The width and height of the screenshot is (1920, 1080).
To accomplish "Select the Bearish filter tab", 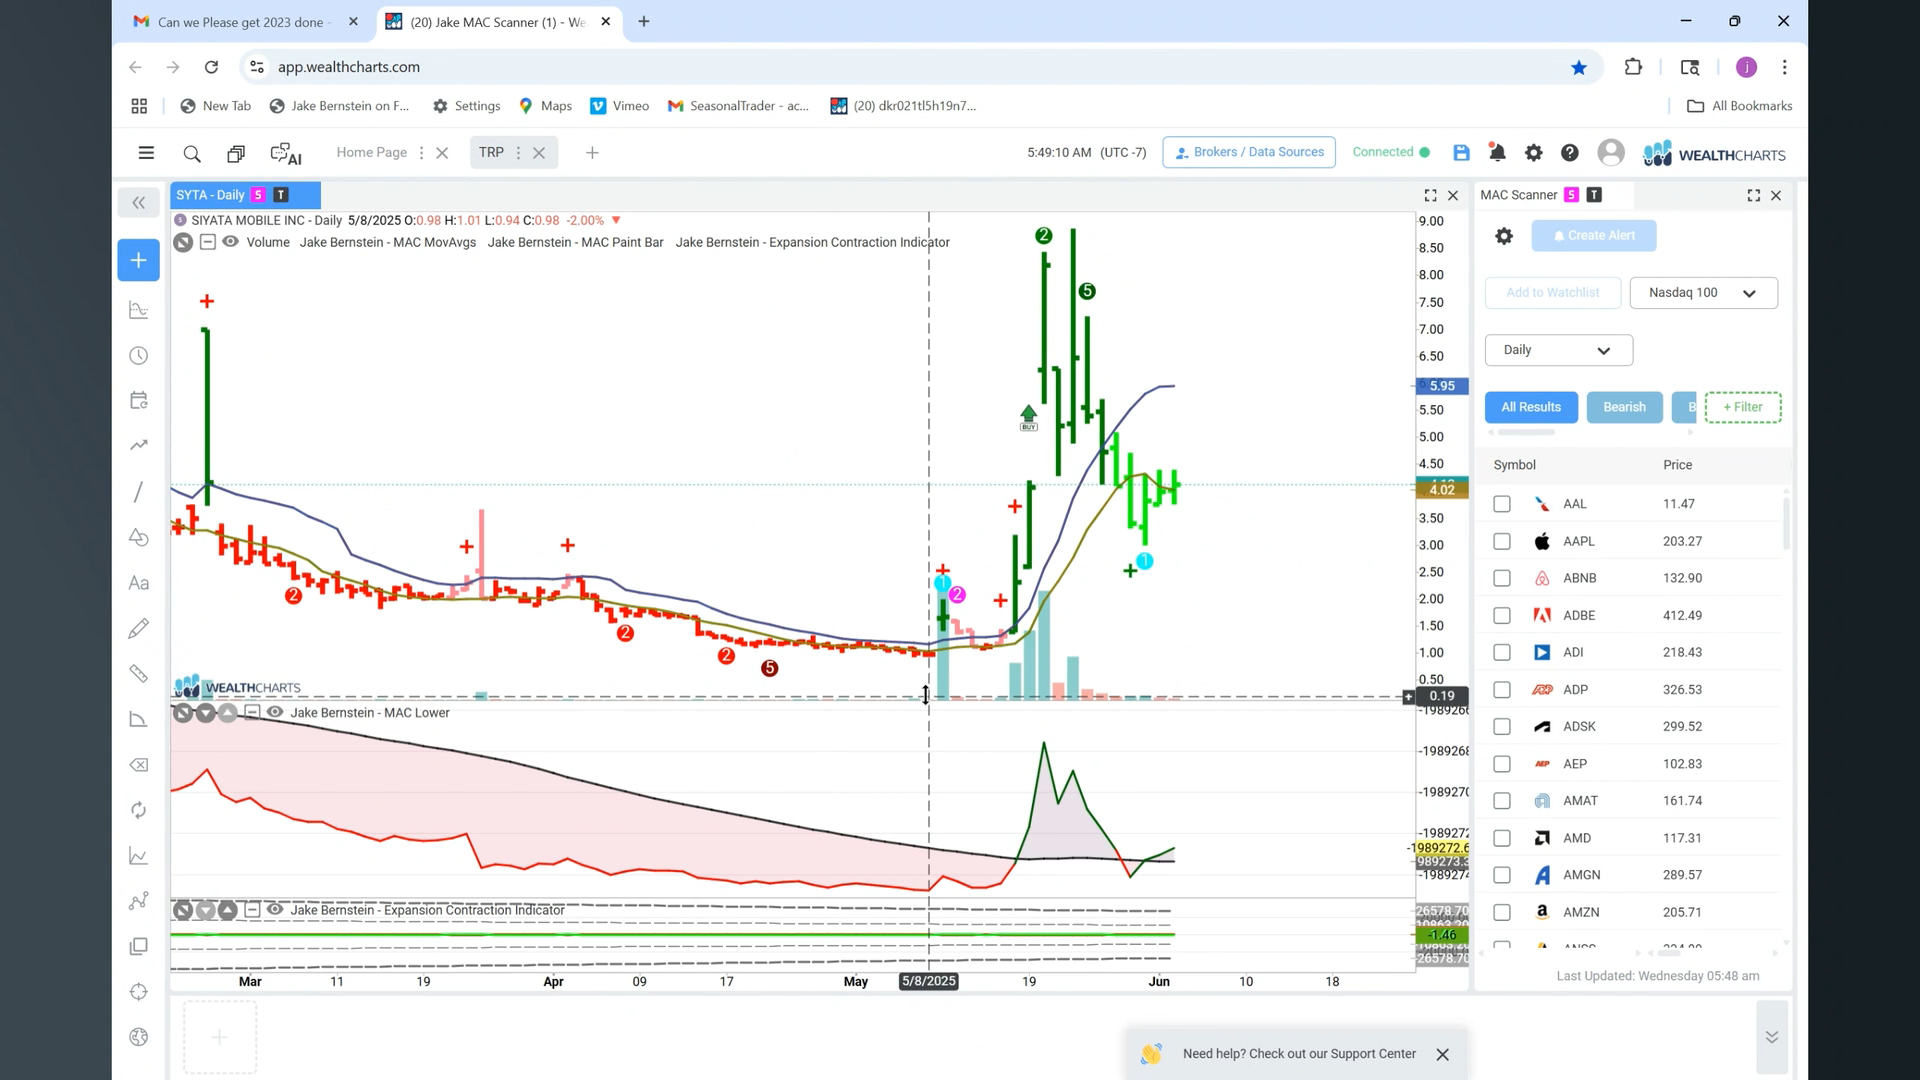I will coord(1624,407).
